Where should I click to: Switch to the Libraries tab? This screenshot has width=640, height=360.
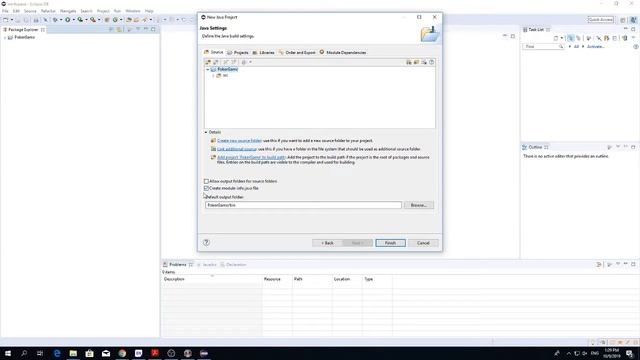[x=264, y=52]
